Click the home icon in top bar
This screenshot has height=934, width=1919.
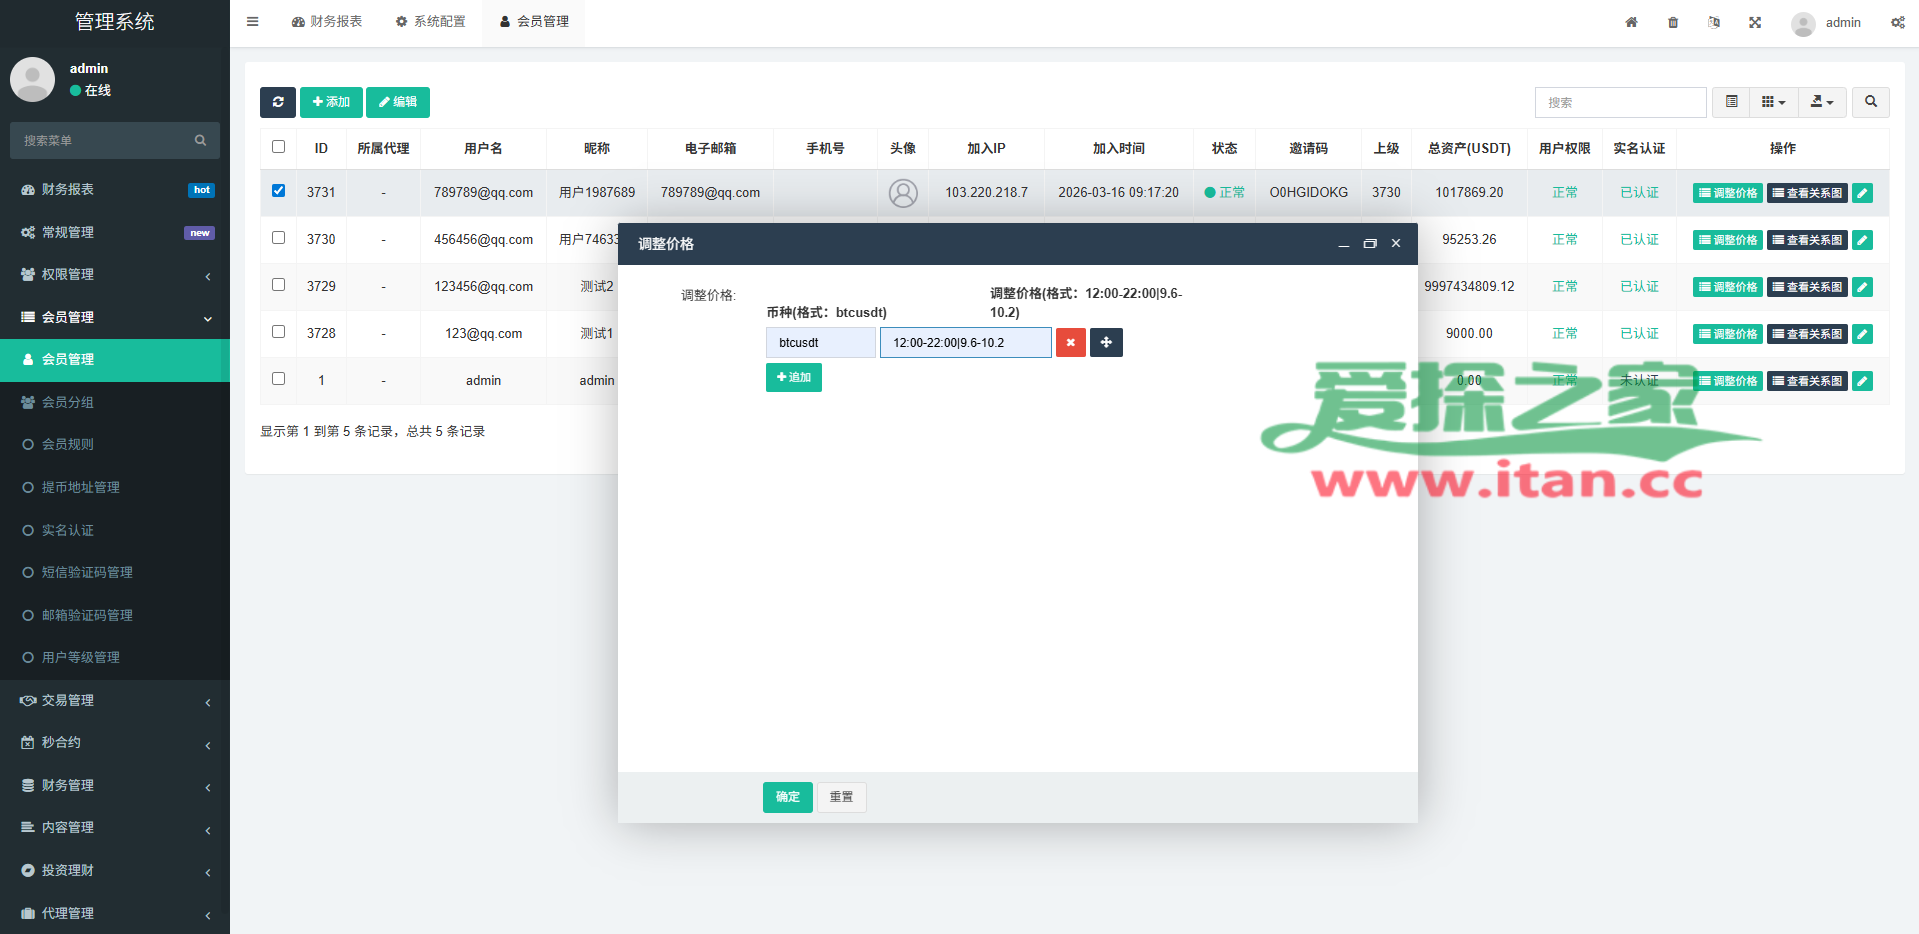(1631, 22)
